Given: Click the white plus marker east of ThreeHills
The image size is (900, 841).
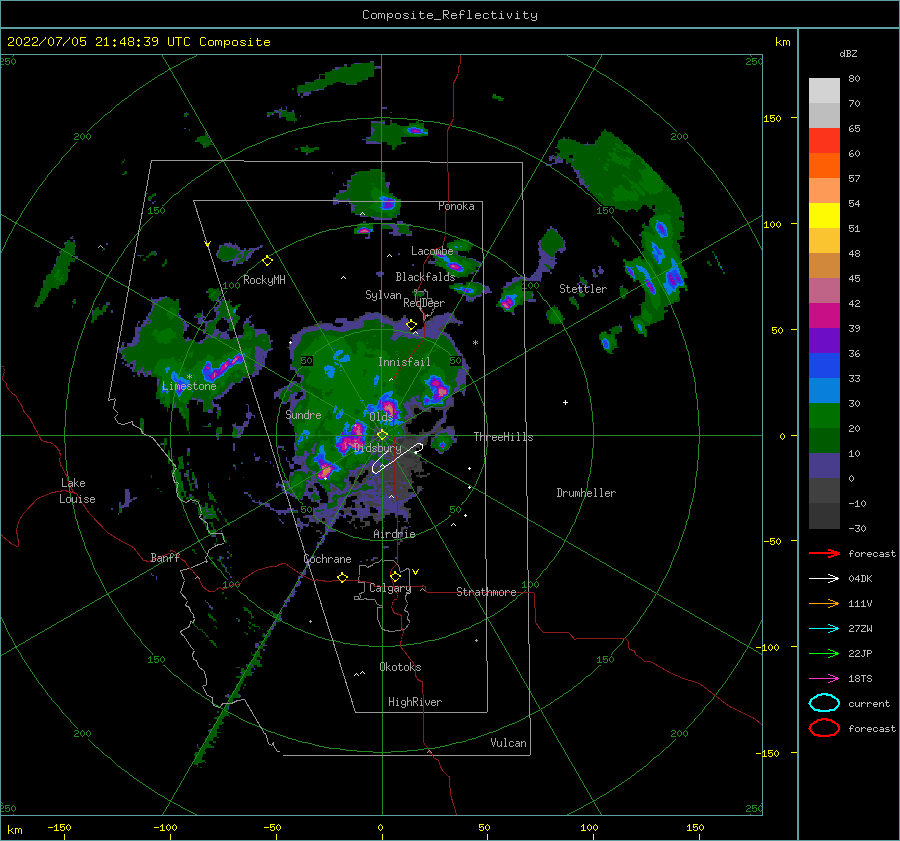Looking at the screenshot, I should 565,402.
